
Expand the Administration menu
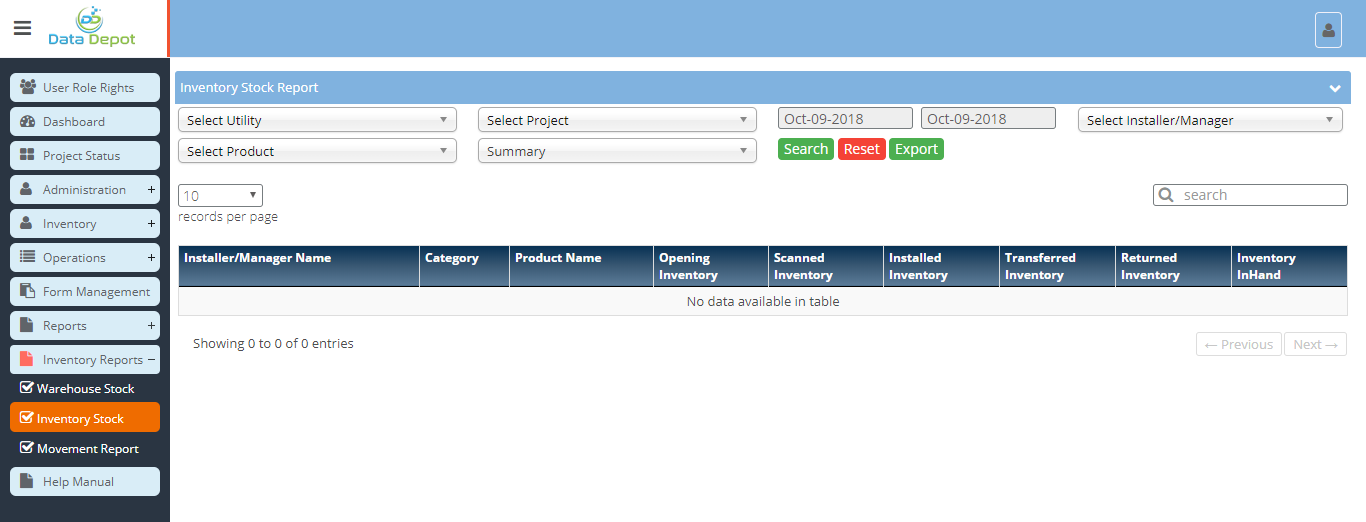(x=151, y=189)
